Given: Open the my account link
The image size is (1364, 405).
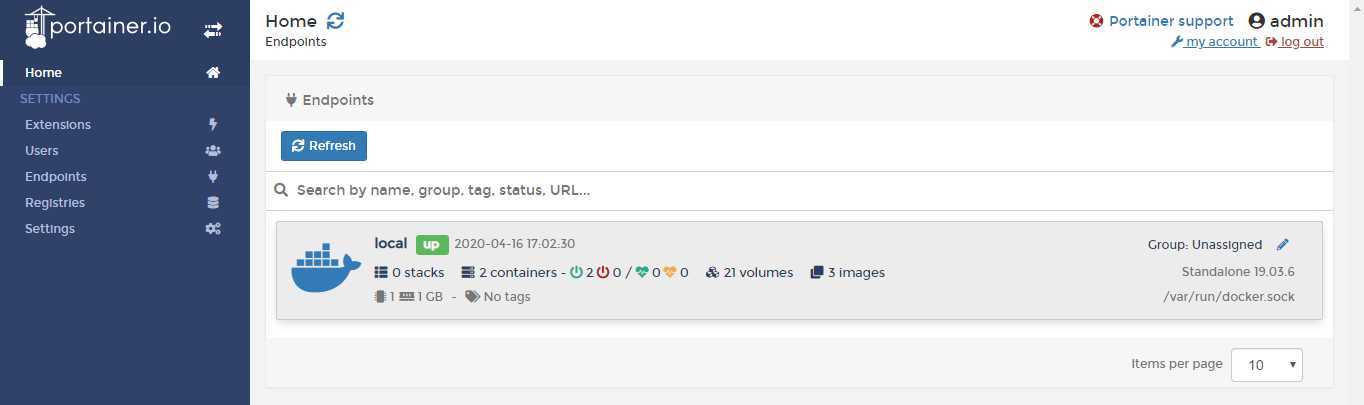Looking at the screenshot, I should point(1214,42).
